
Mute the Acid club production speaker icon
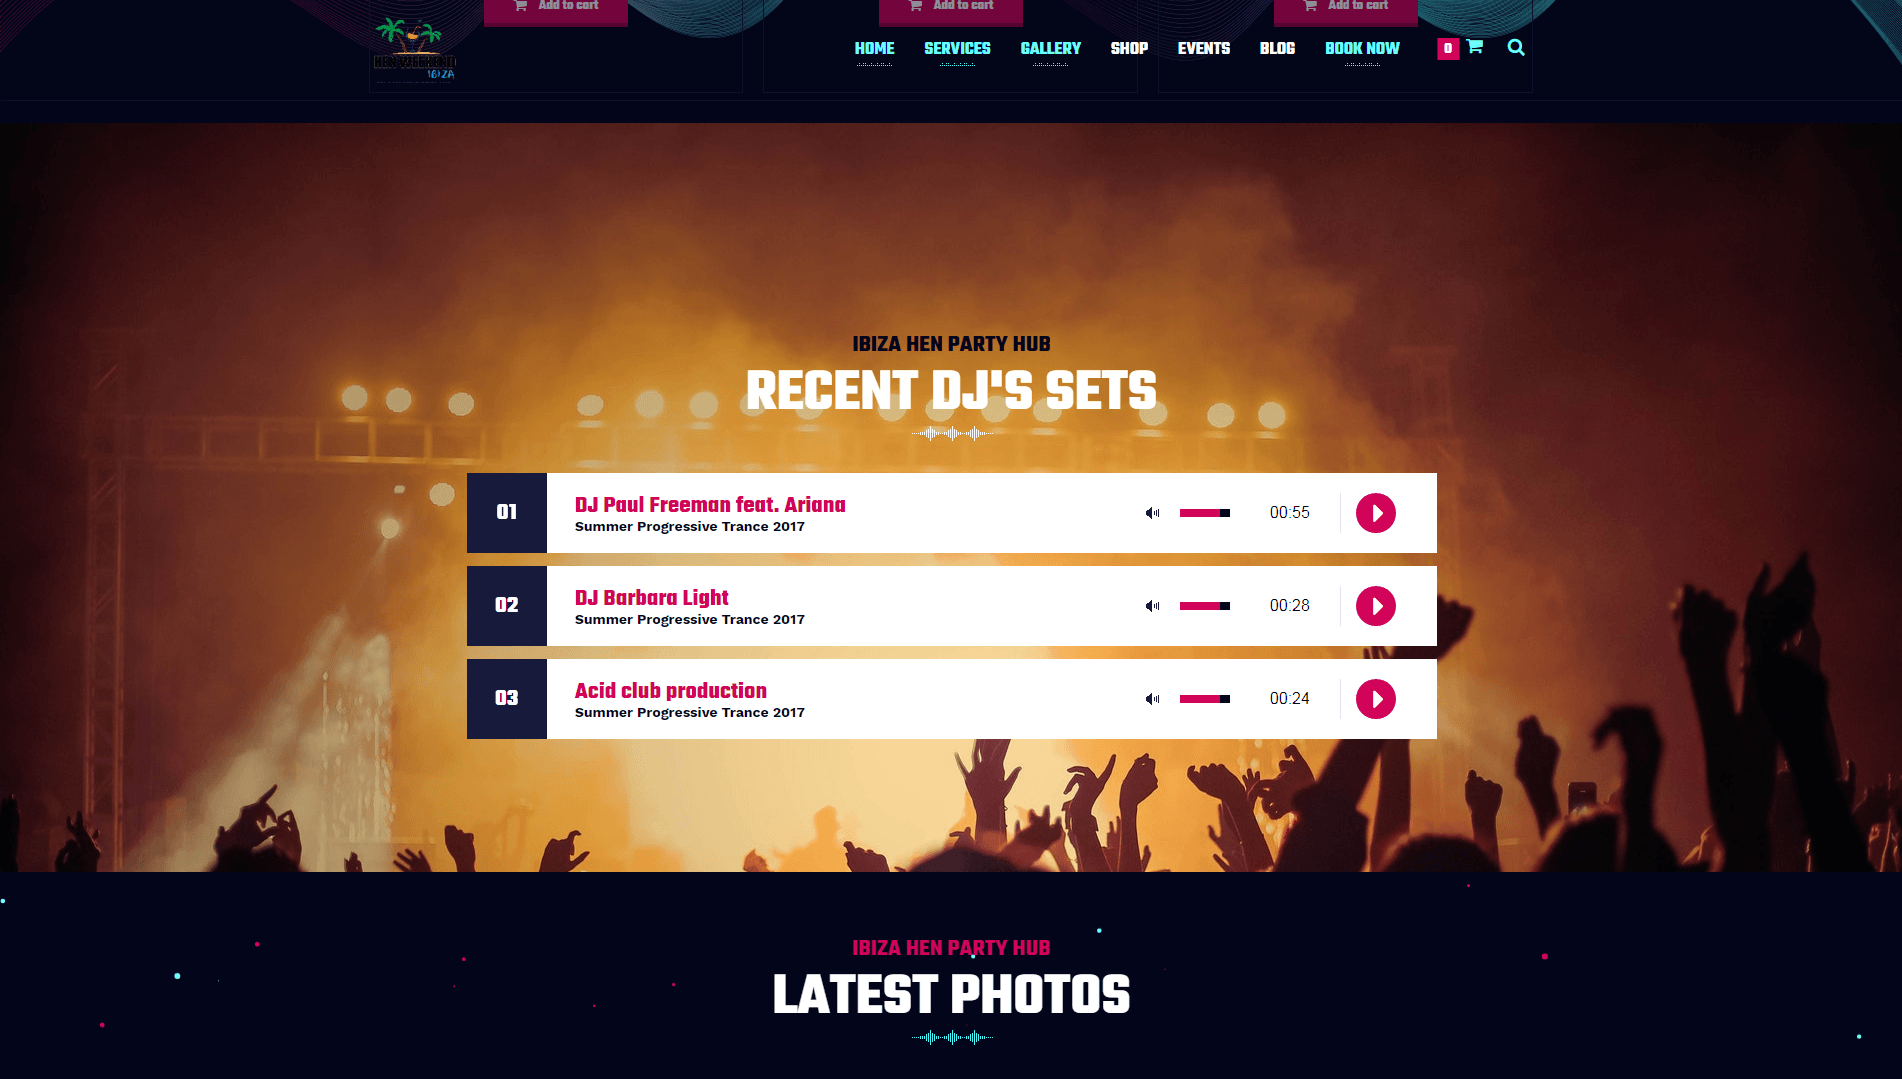click(1152, 699)
